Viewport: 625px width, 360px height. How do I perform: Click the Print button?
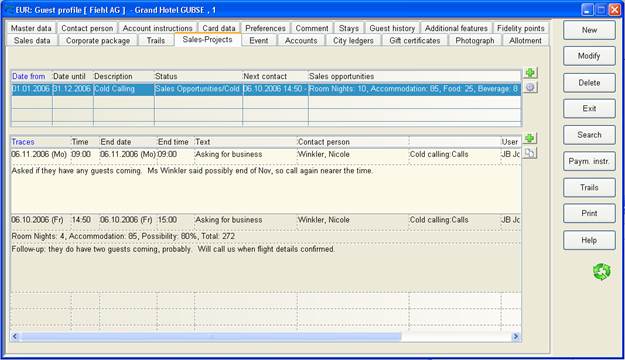click(x=589, y=213)
